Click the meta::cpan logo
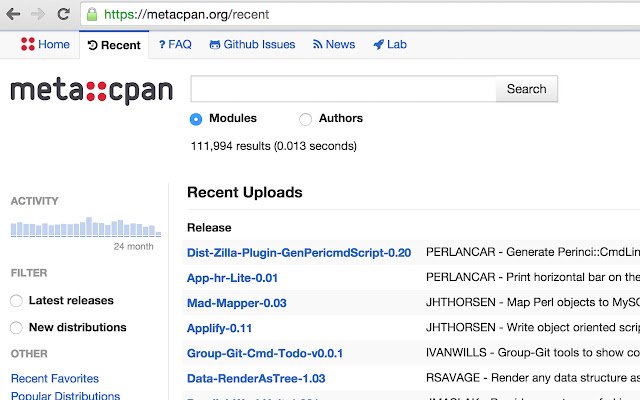The width and height of the screenshot is (640, 400). coord(92,91)
